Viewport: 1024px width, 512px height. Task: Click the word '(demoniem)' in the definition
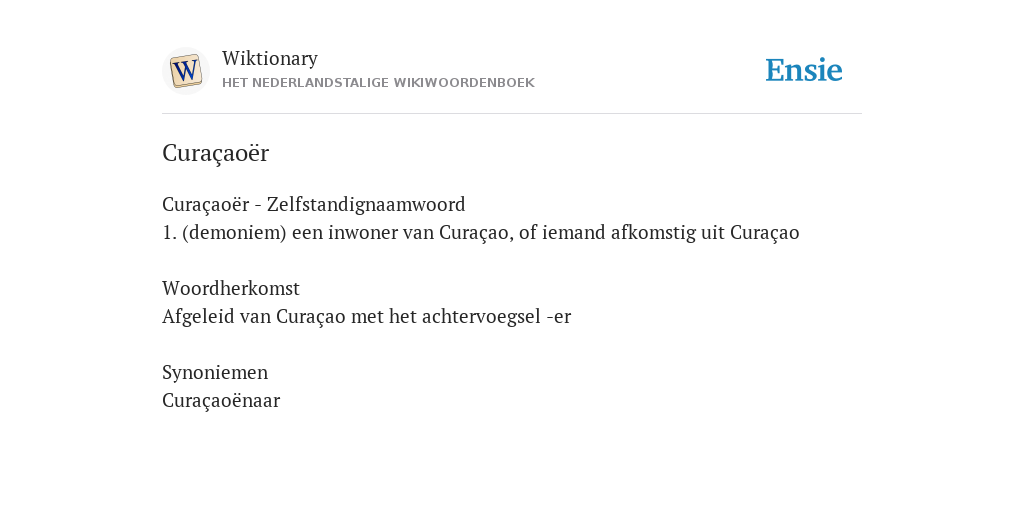click(234, 232)
